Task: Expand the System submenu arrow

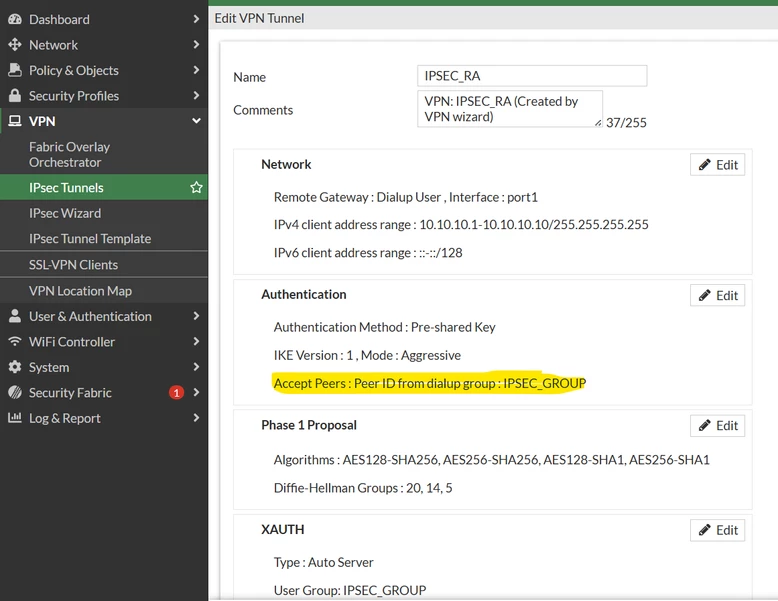Action: [196, 367]
